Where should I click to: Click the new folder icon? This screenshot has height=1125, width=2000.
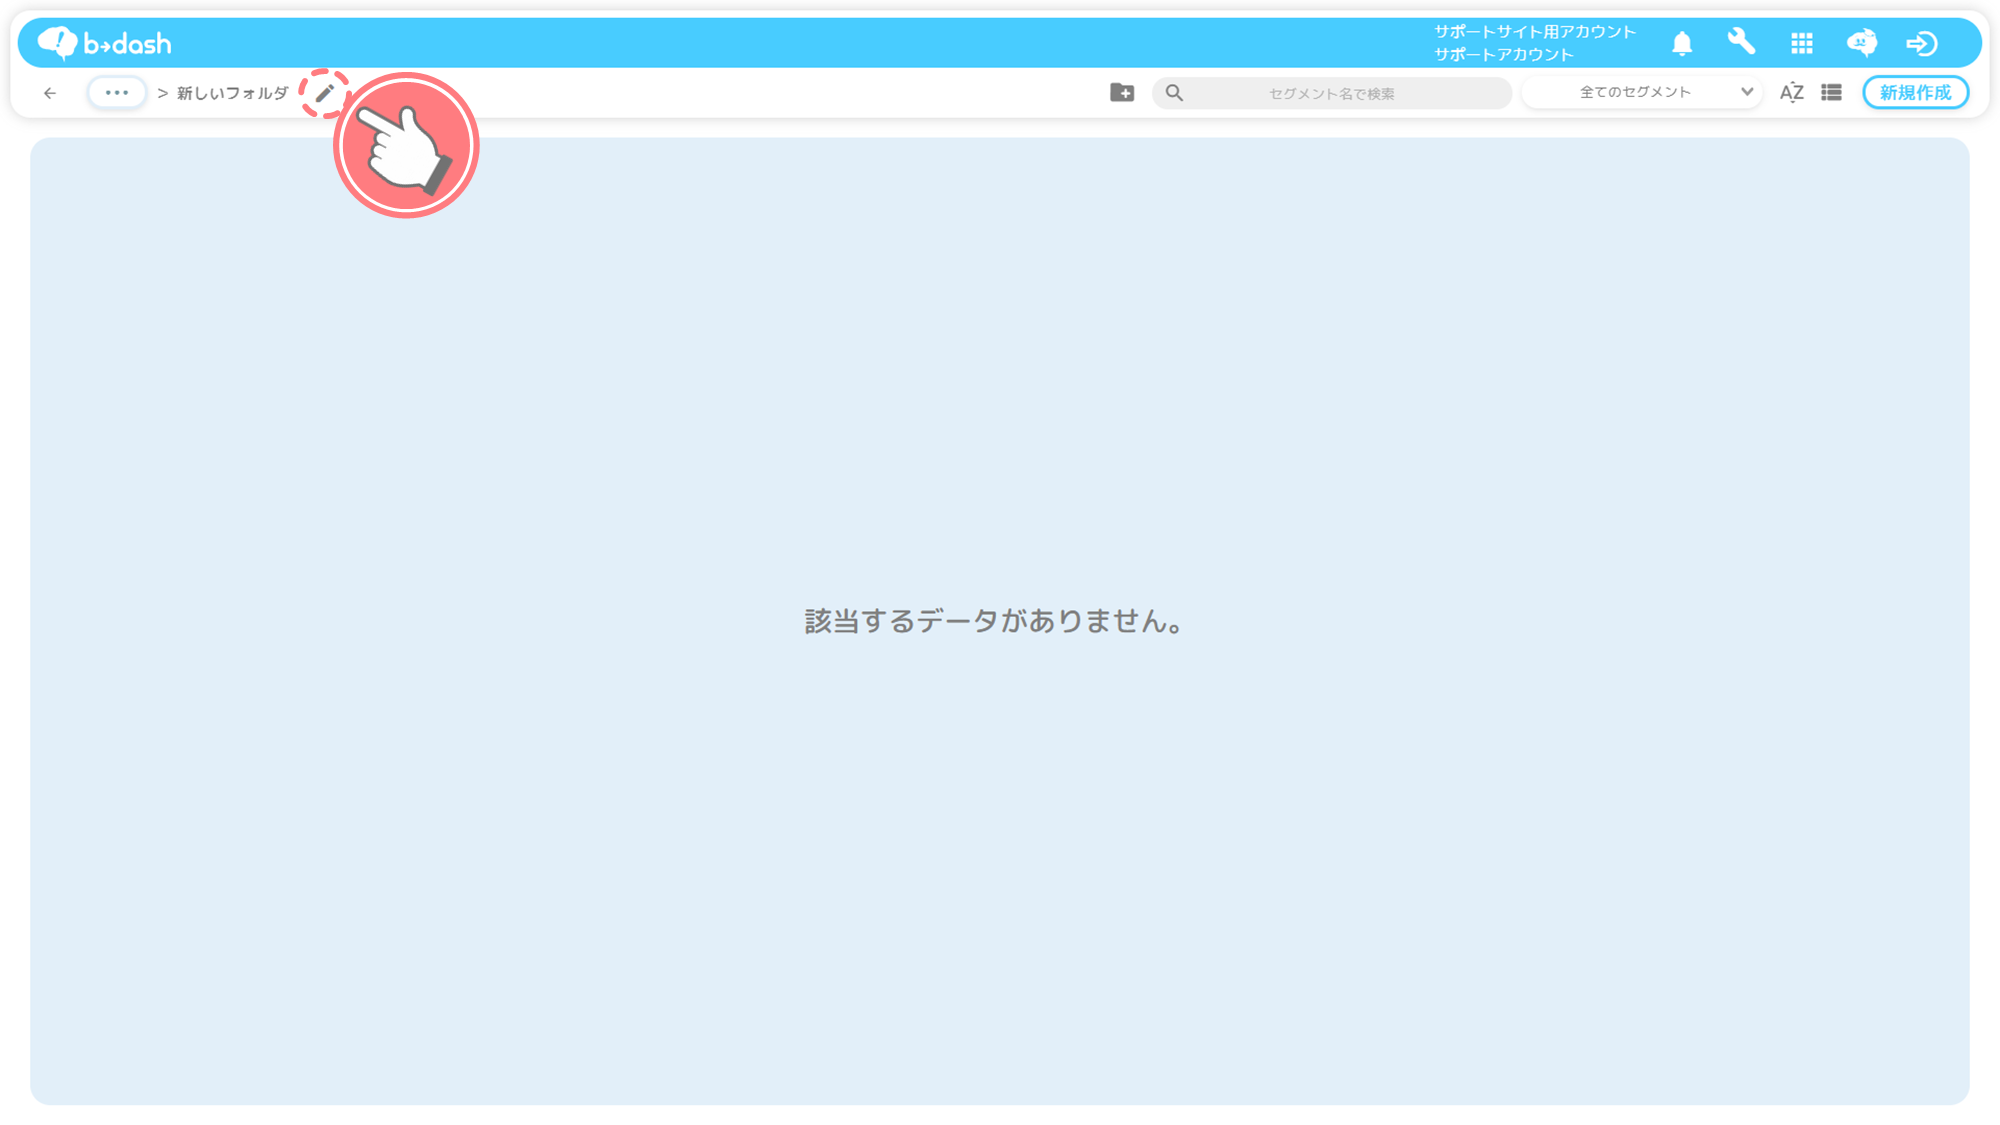click(1122, 92)
